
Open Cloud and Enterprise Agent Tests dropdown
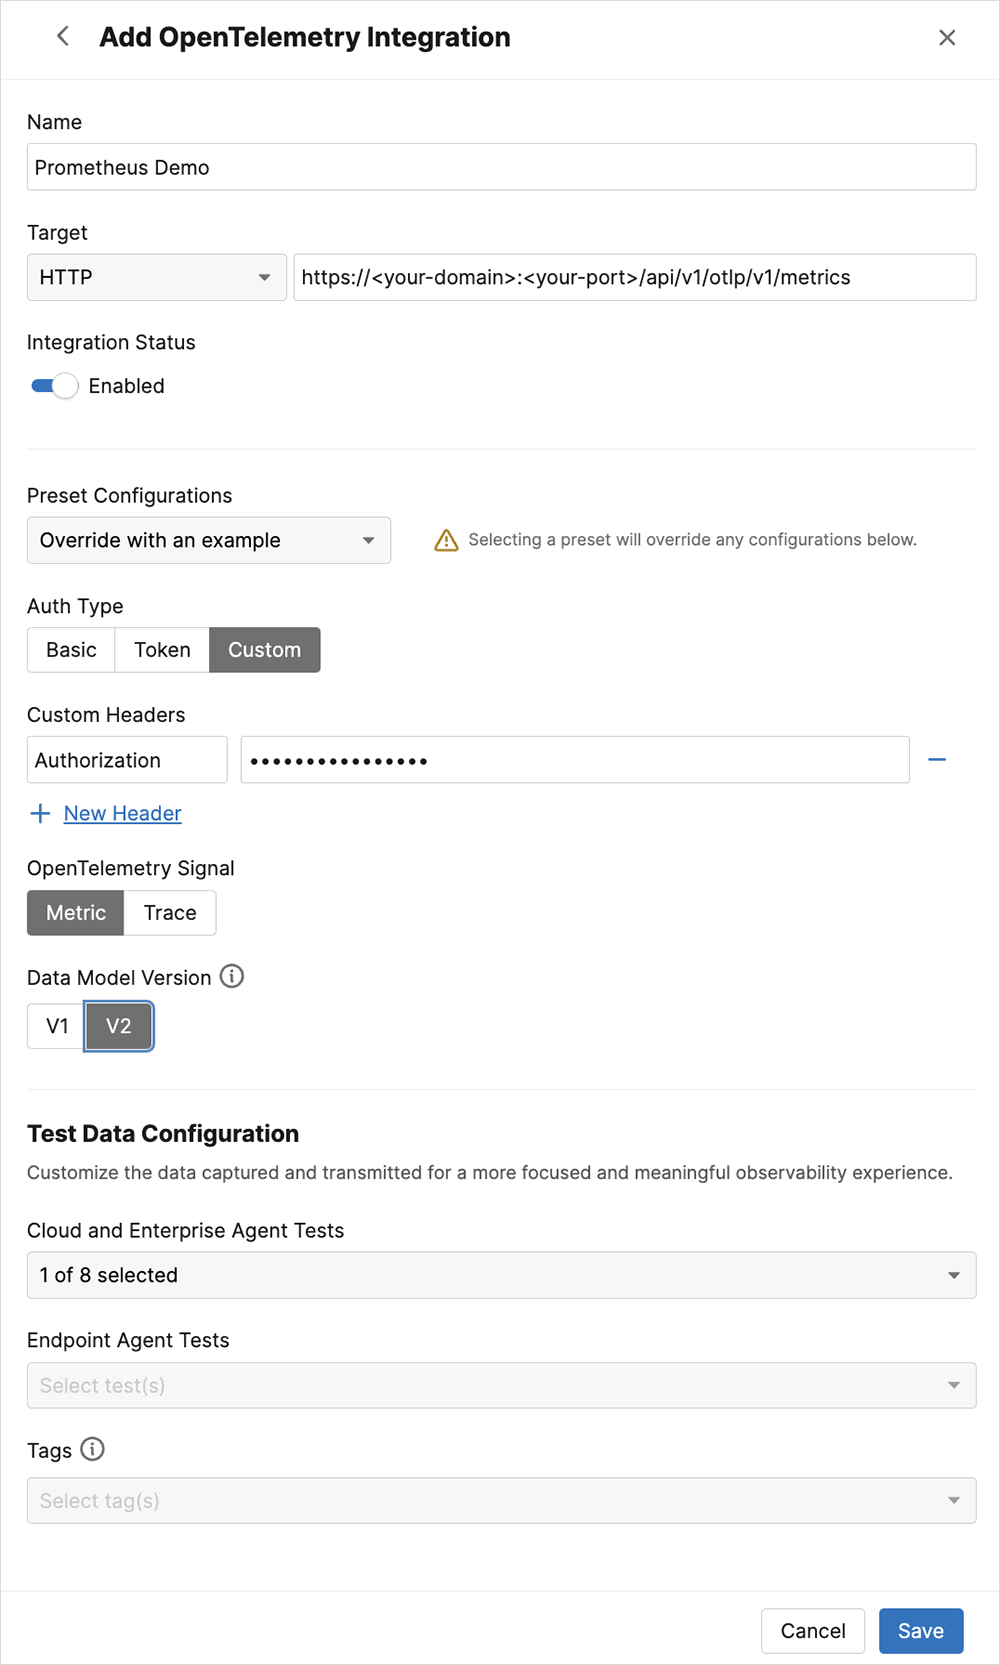501,1275
